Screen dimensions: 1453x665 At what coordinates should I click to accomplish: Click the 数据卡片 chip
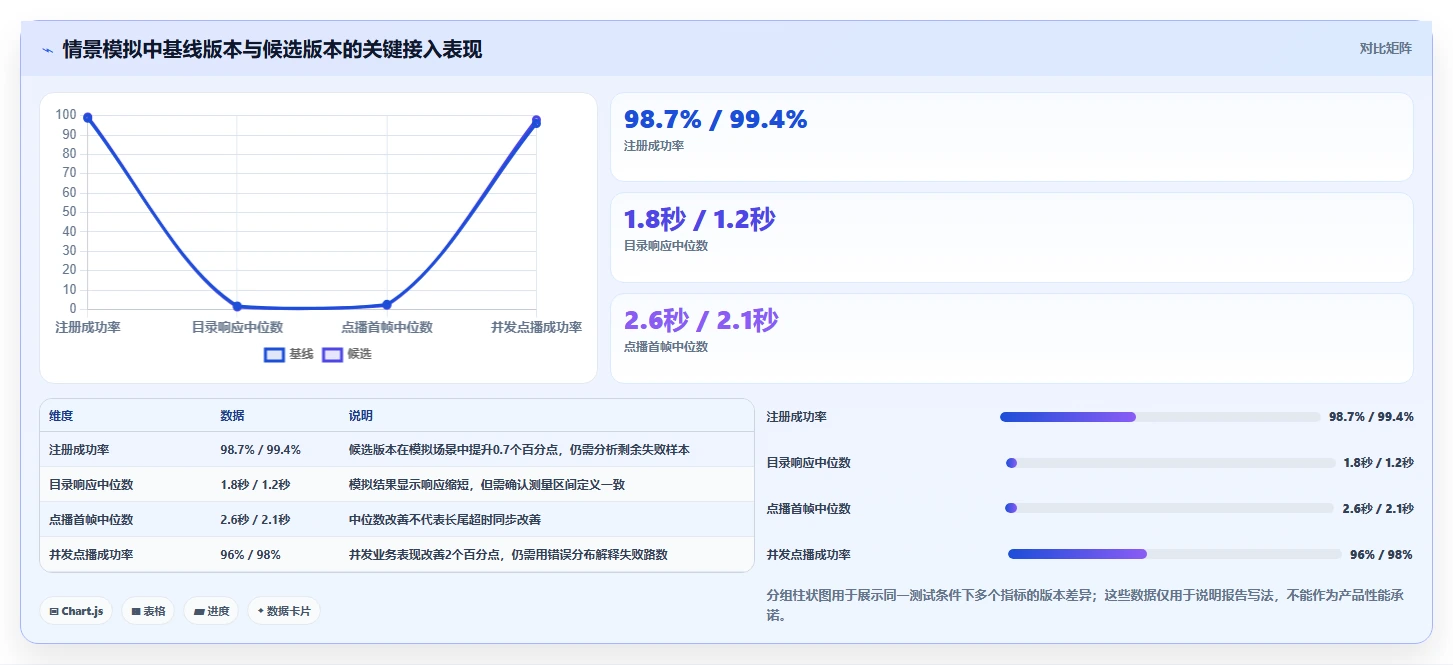pos(284,611)
